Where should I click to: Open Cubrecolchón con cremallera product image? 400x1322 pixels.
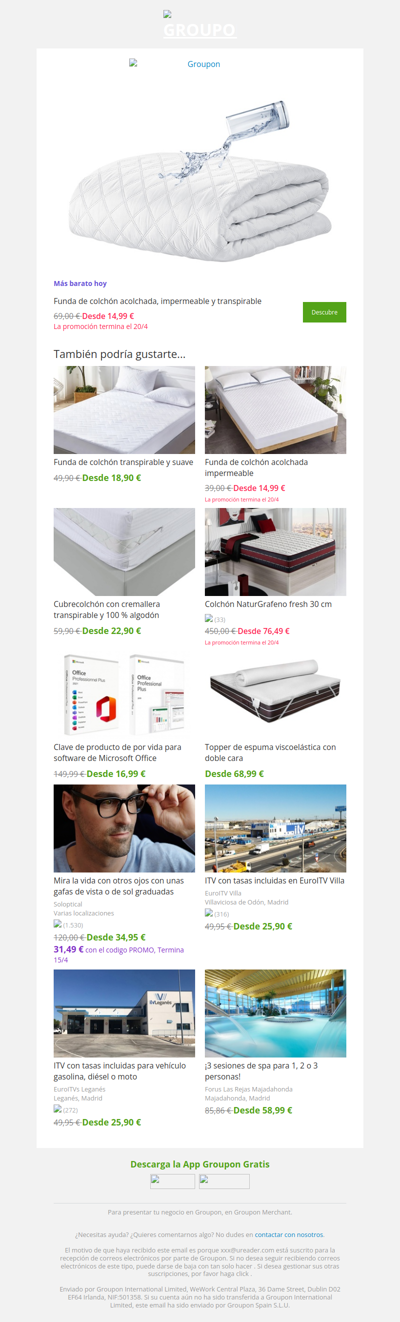[x=124, y=552]
